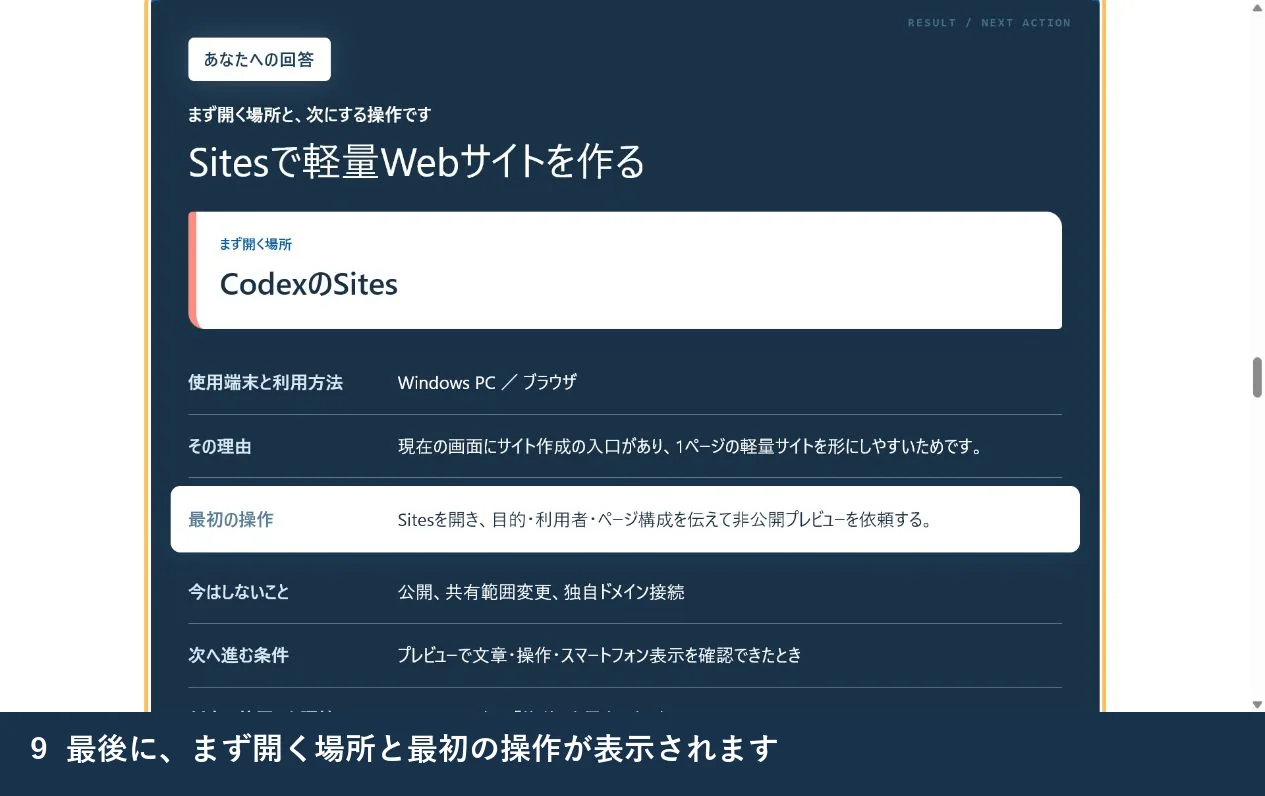Click the CodexのSites card title
This screenshot has width=1265, height=796.
(x=309, y=284)
